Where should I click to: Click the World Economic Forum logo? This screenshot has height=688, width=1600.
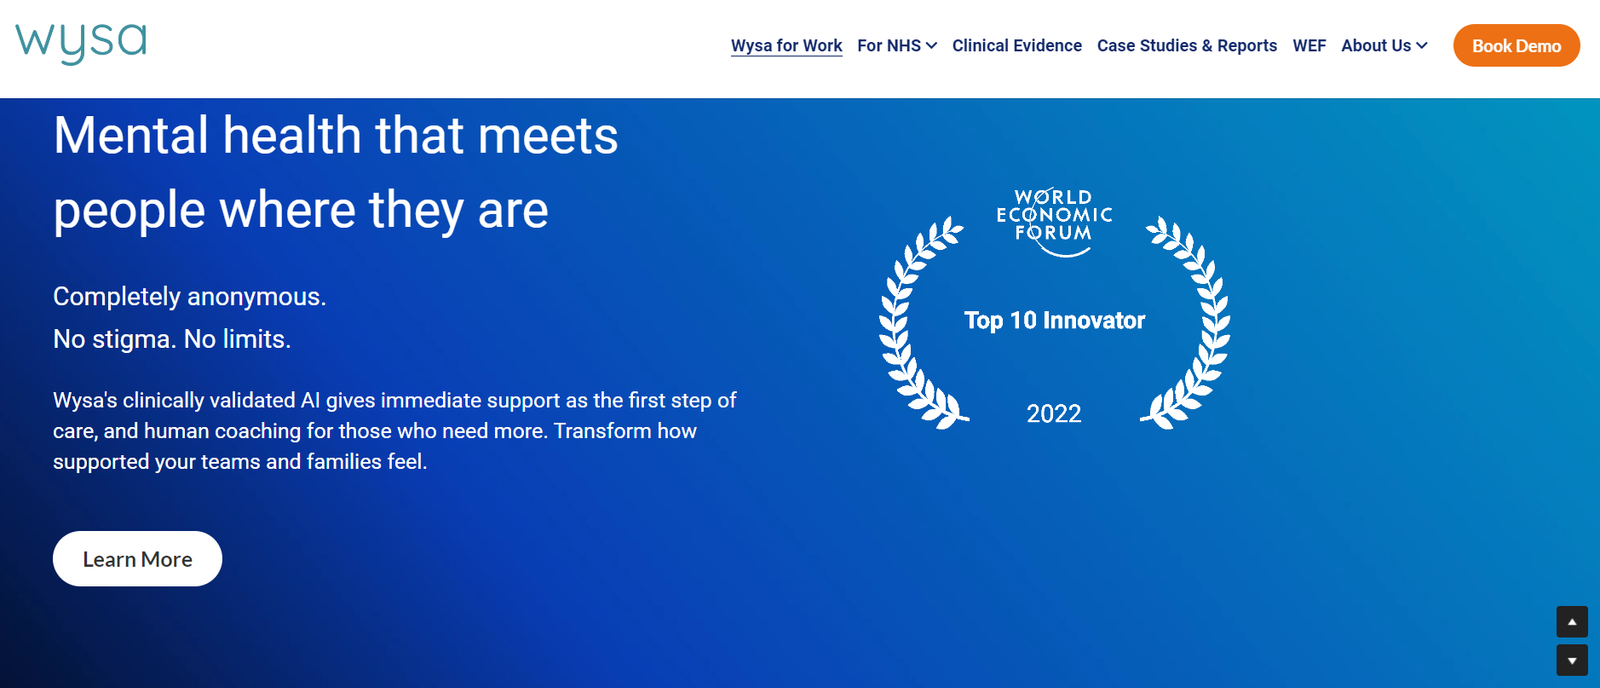[x=1054, y=218]
